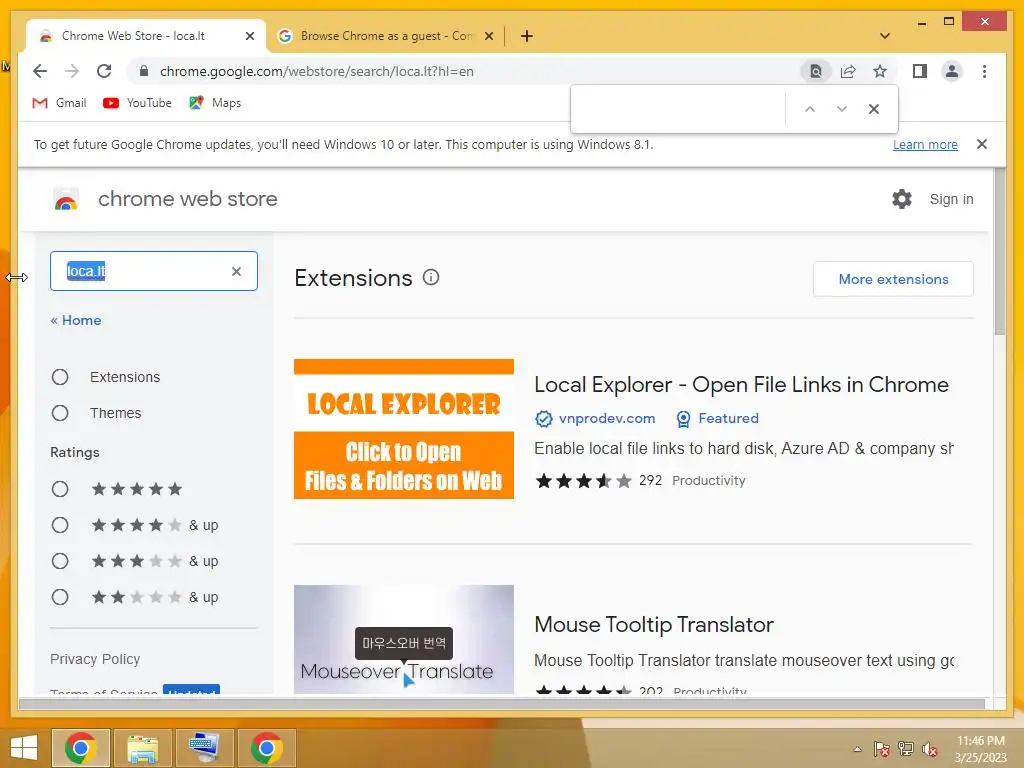Open the tab search dropdown chevron

(885, 36)
